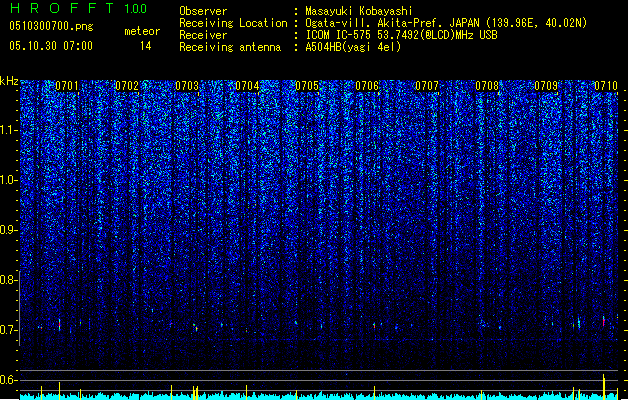629x400 pixels.
Task: Click receiver value ICOM IC-575 53.7492 MHz USB
Action: pyautogui.click(x=401, y=35)
